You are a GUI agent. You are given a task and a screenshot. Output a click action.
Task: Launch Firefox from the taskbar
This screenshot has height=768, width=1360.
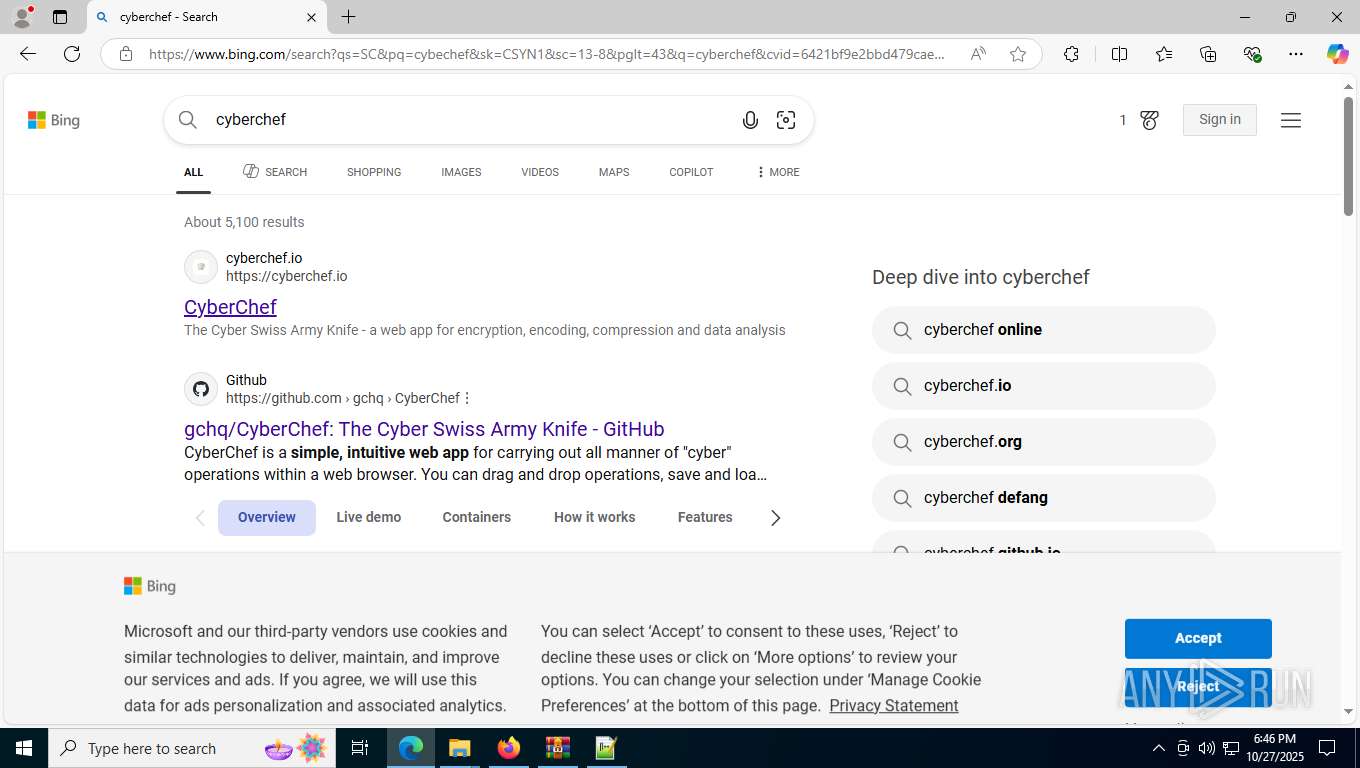pos(508,748)
